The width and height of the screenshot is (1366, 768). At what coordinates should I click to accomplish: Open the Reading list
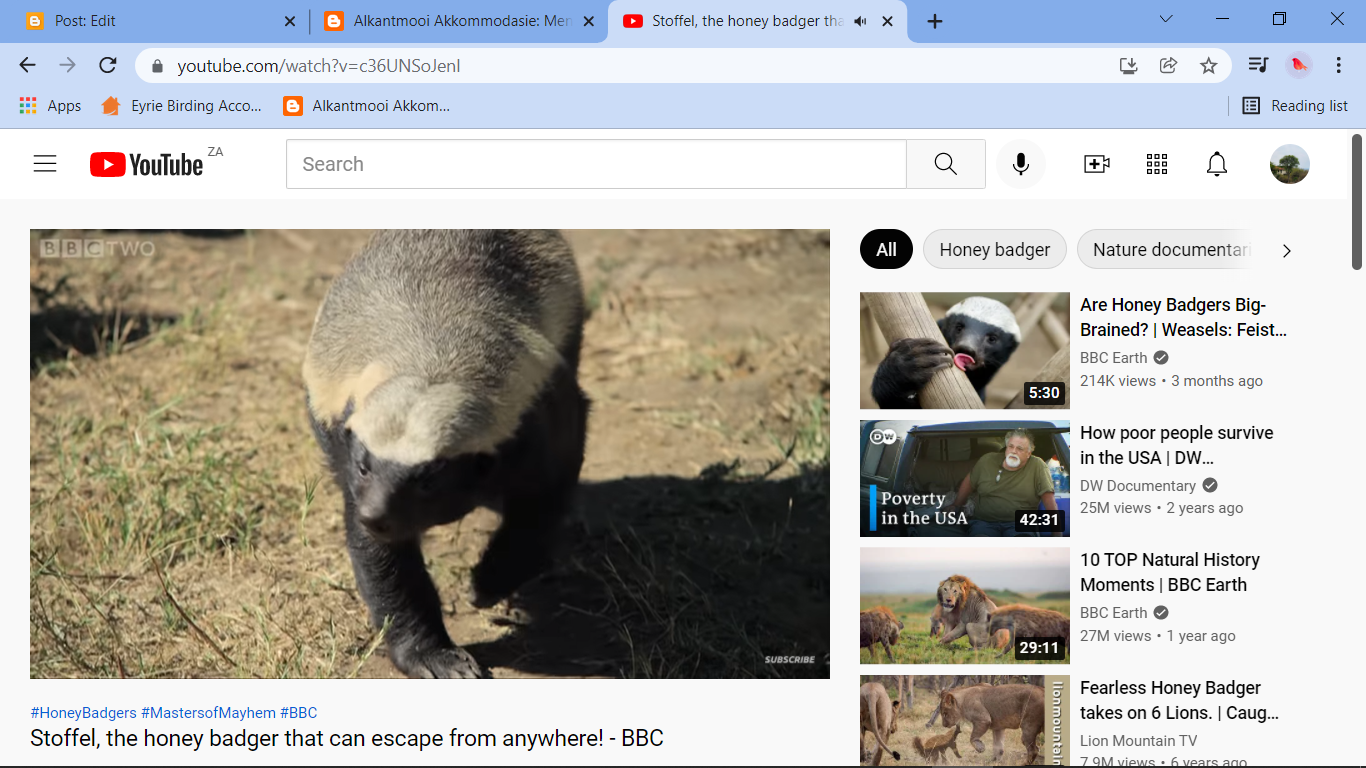pyautogui.click(x=1295, y=105)
